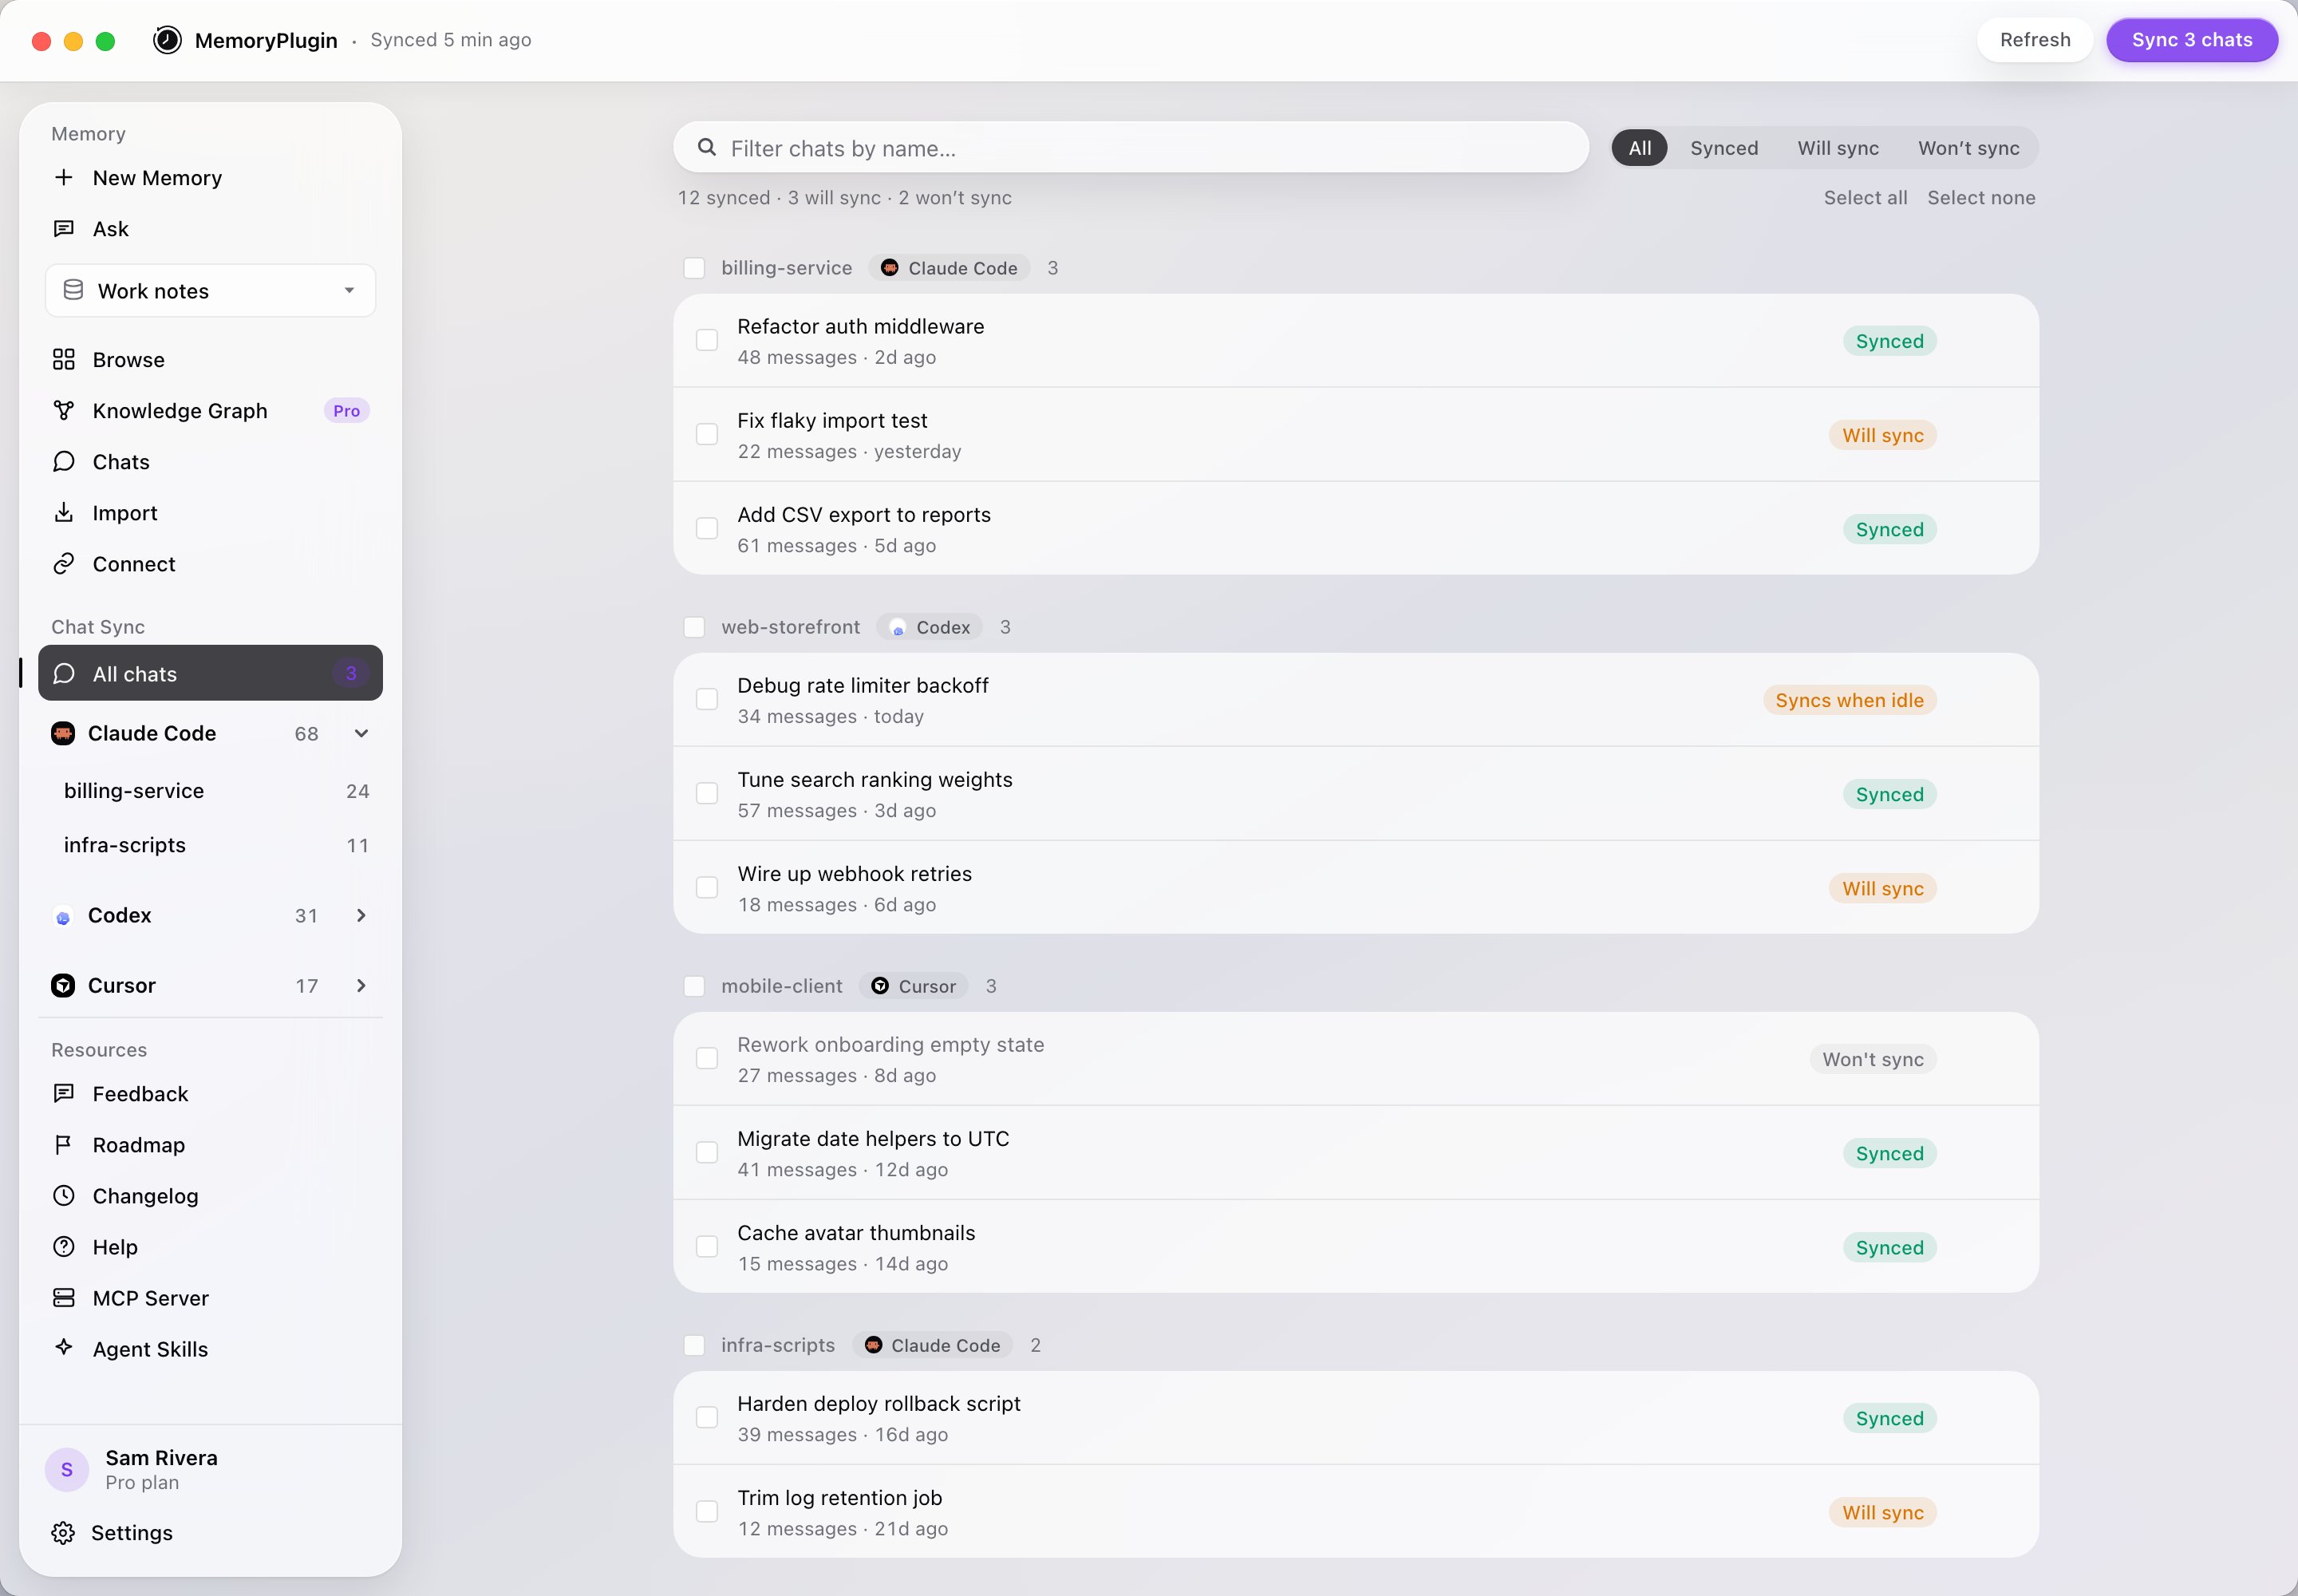Check the Fix flaky import test chat
2298x1596 pixels.
[x=707, y=434]
